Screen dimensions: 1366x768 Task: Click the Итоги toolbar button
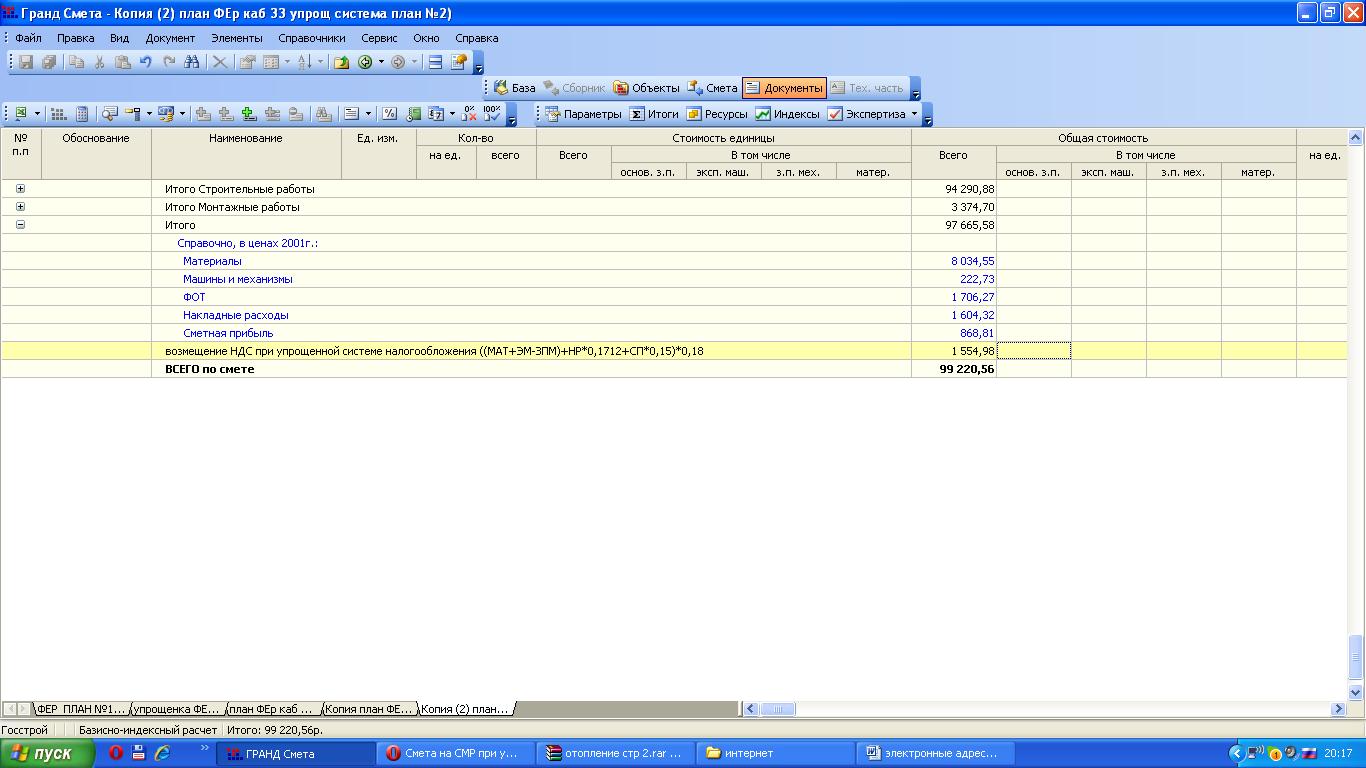653,114
